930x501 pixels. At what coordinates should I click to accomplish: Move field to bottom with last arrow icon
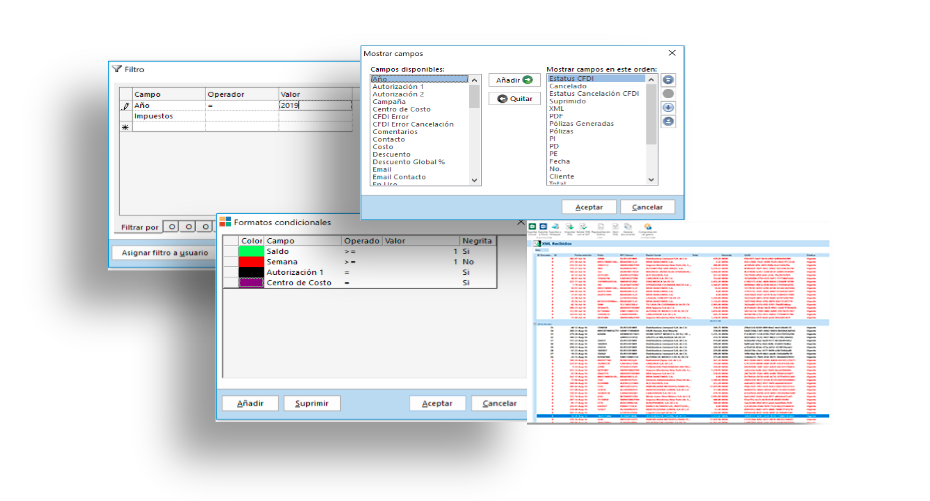click(668, 121)
